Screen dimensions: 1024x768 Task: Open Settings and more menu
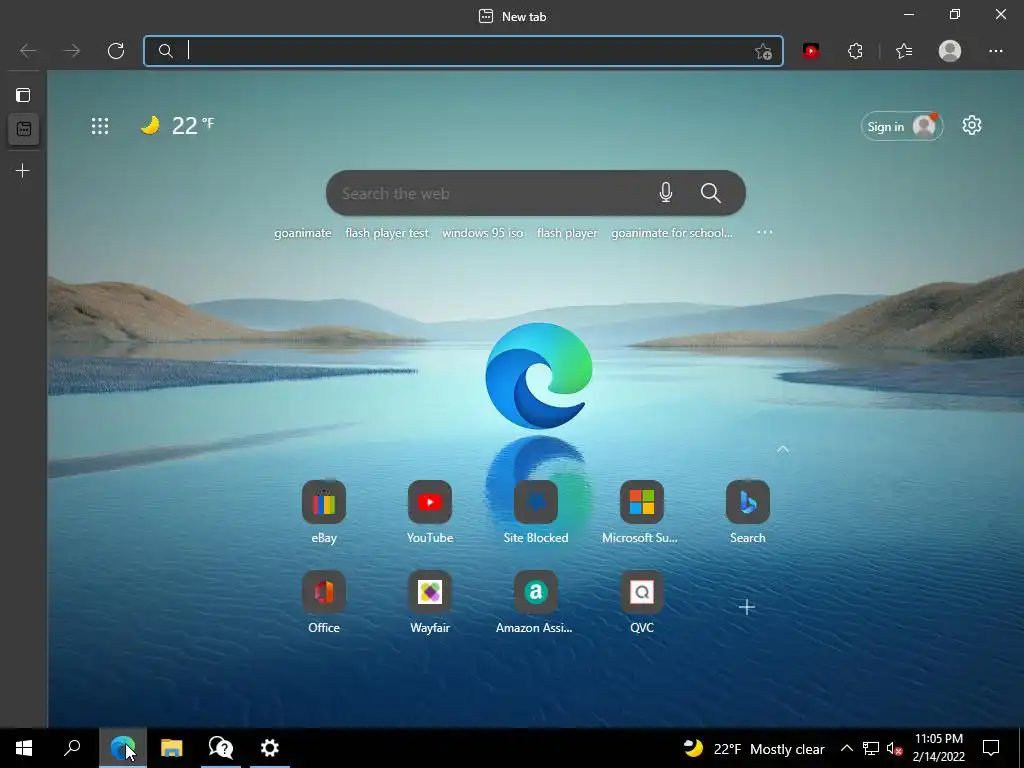[x=995, y=51]
